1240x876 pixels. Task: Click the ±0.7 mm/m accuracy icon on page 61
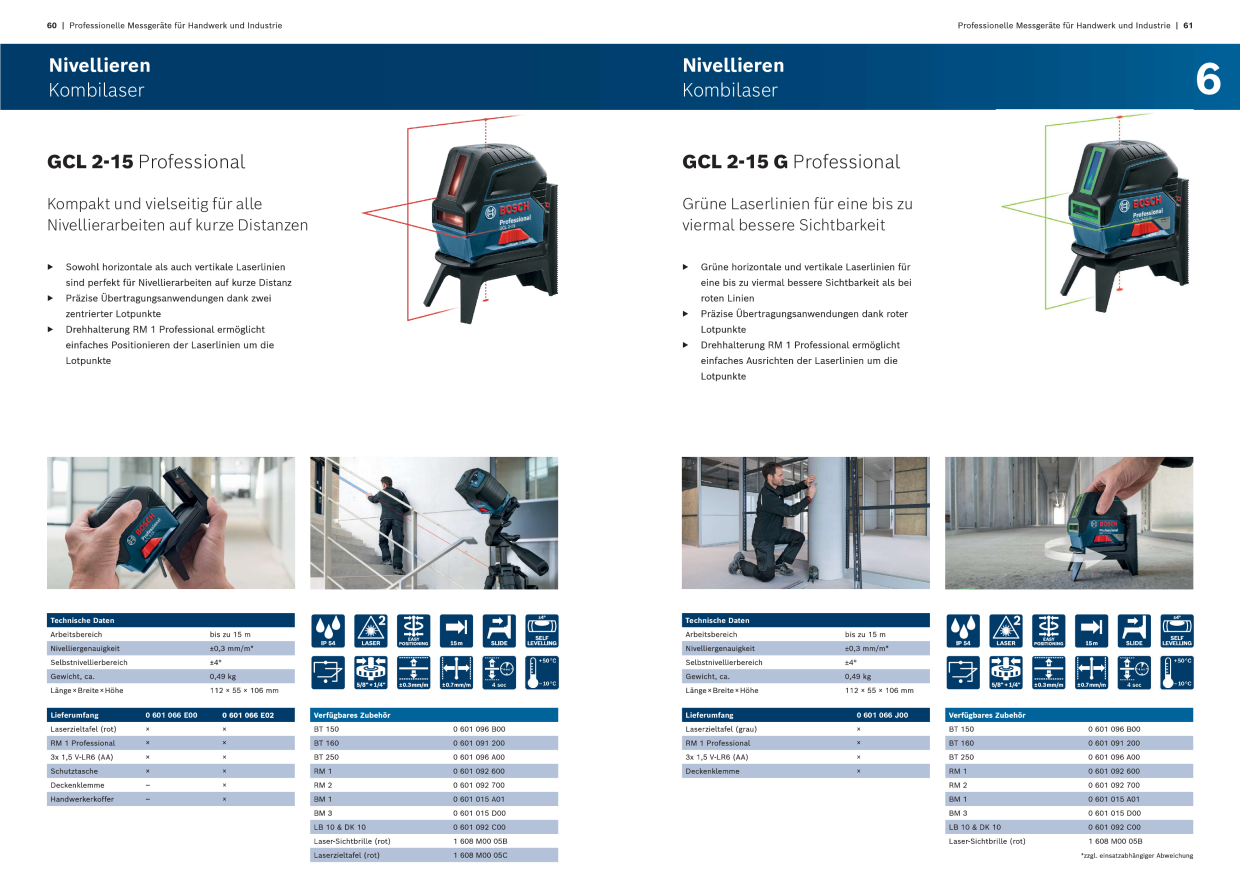1091,673
